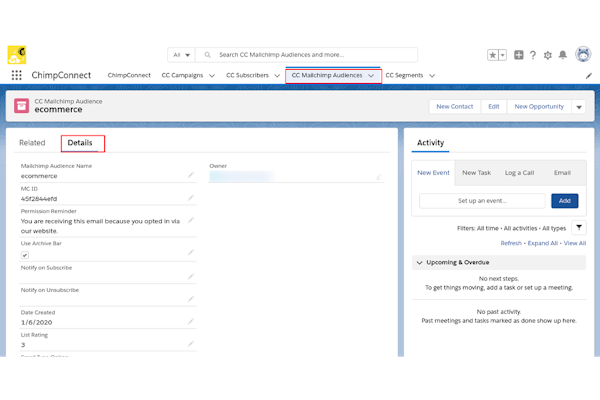Open the activity filter funnel button
600x400 pixels.
coord(579,228)
